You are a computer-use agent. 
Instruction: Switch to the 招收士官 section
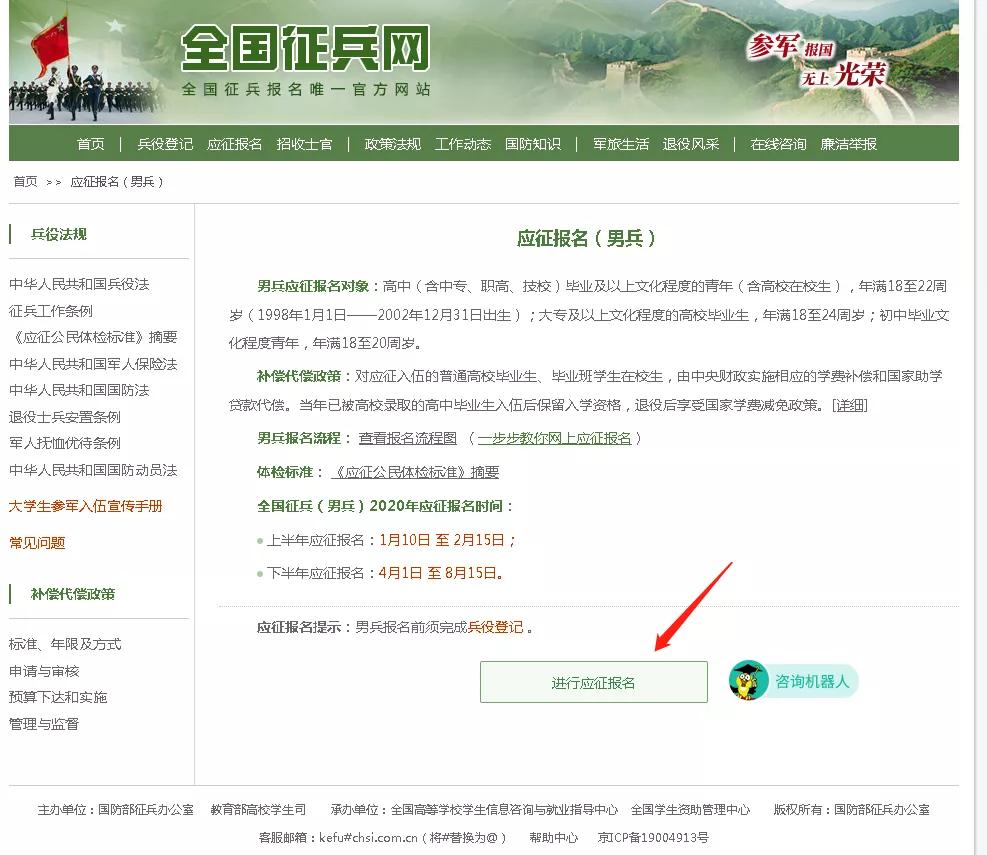click(x=305, y=143)
